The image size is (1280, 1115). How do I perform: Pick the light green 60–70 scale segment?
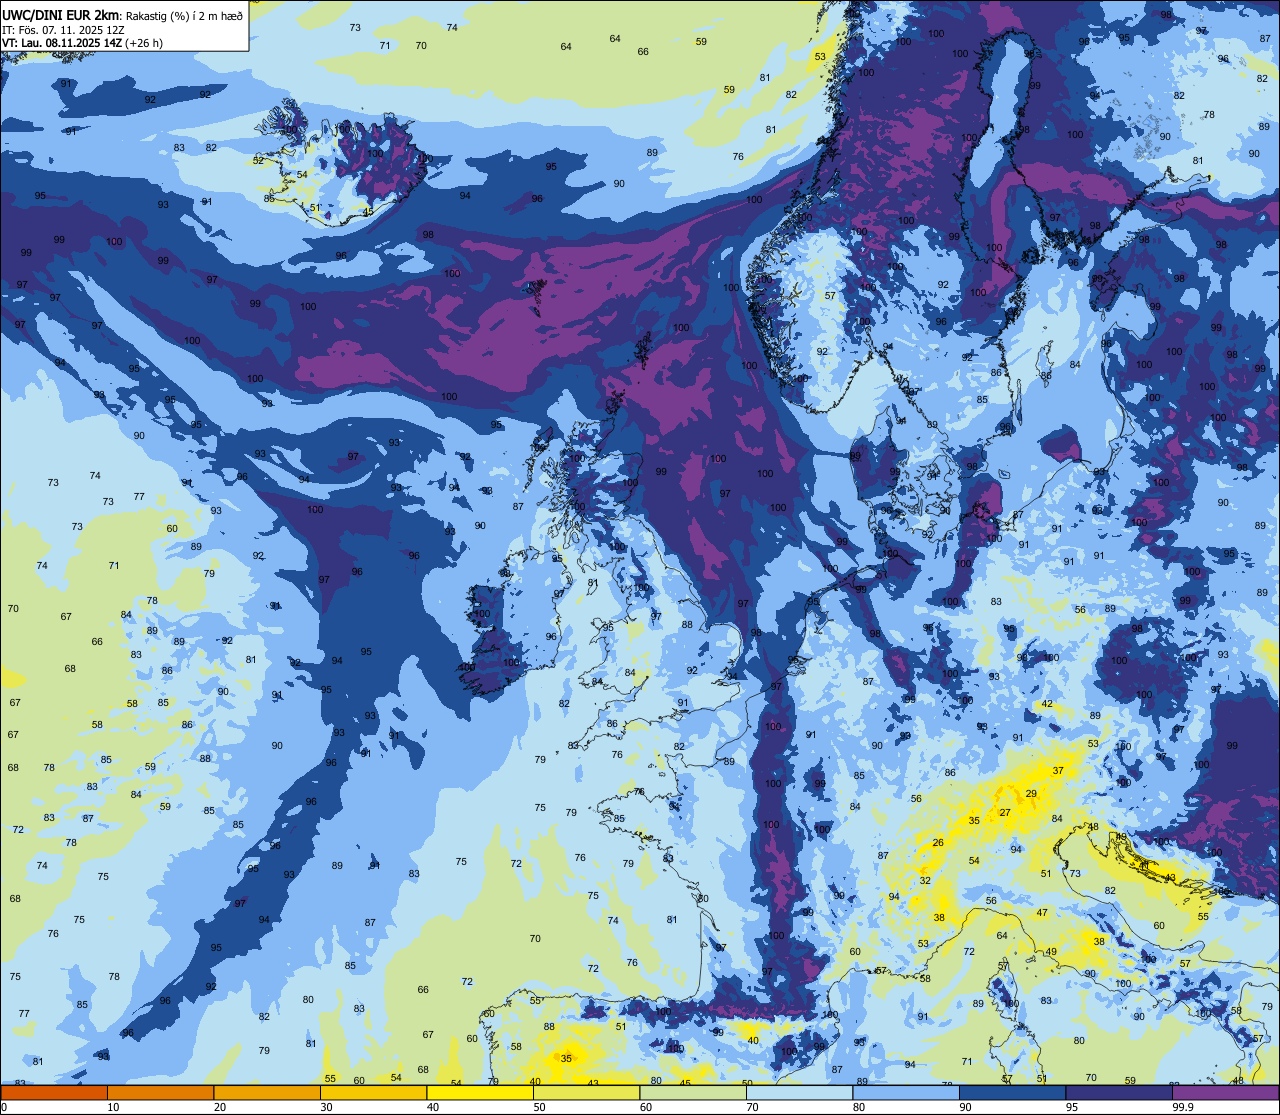693,1092
